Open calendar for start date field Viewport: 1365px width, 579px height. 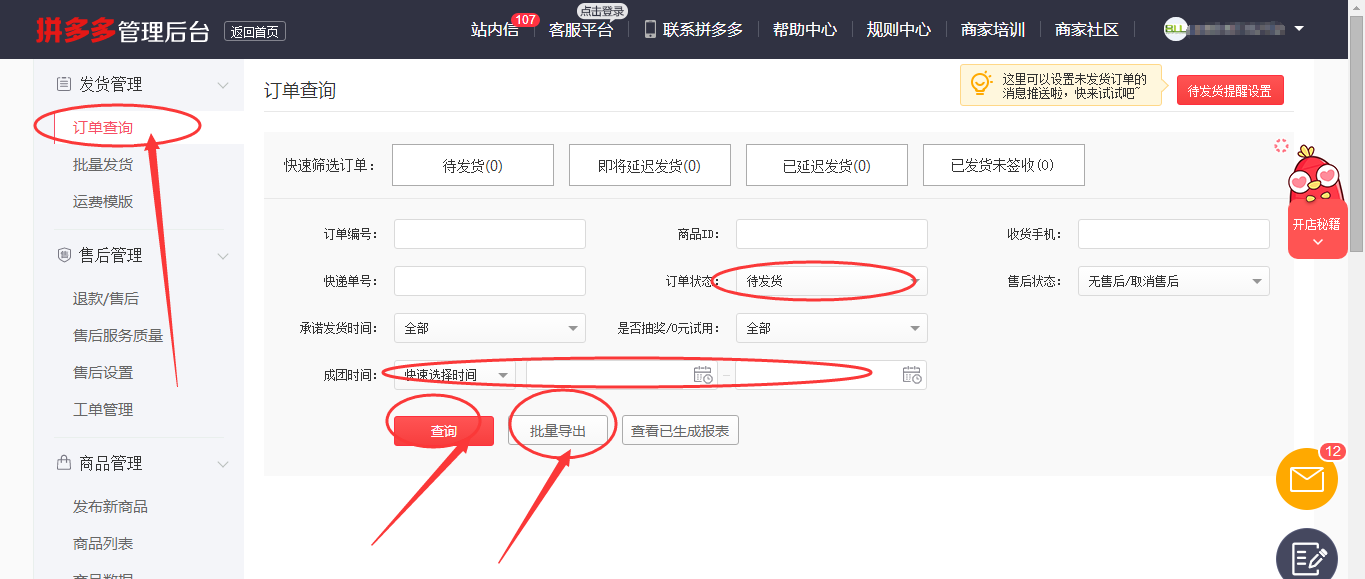[x=703, y=375]
